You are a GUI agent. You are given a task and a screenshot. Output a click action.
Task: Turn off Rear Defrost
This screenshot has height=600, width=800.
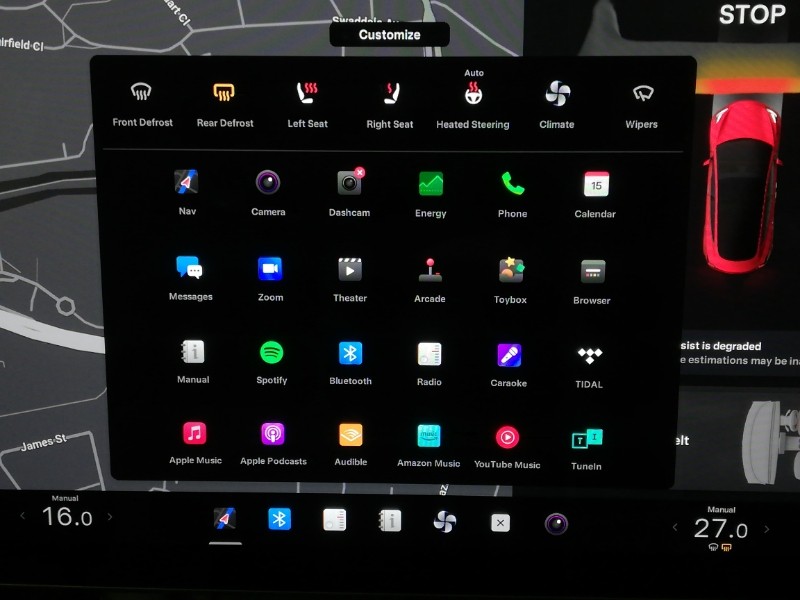[224, 94]
